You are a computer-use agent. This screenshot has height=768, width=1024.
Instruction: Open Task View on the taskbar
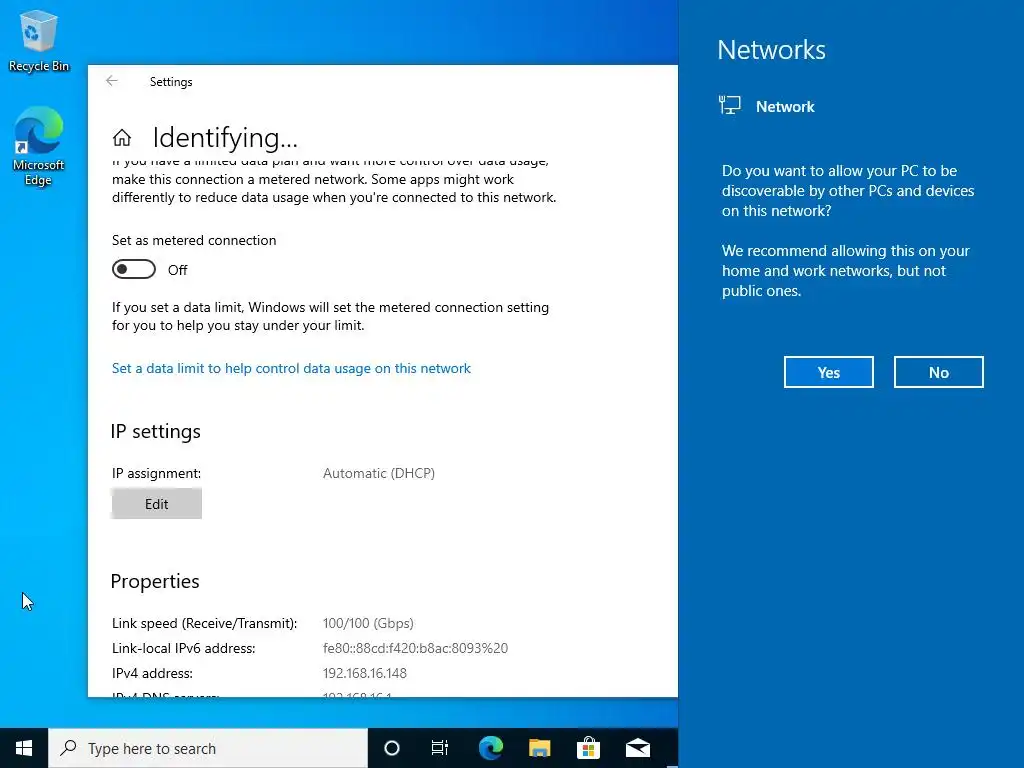[440, 748]
